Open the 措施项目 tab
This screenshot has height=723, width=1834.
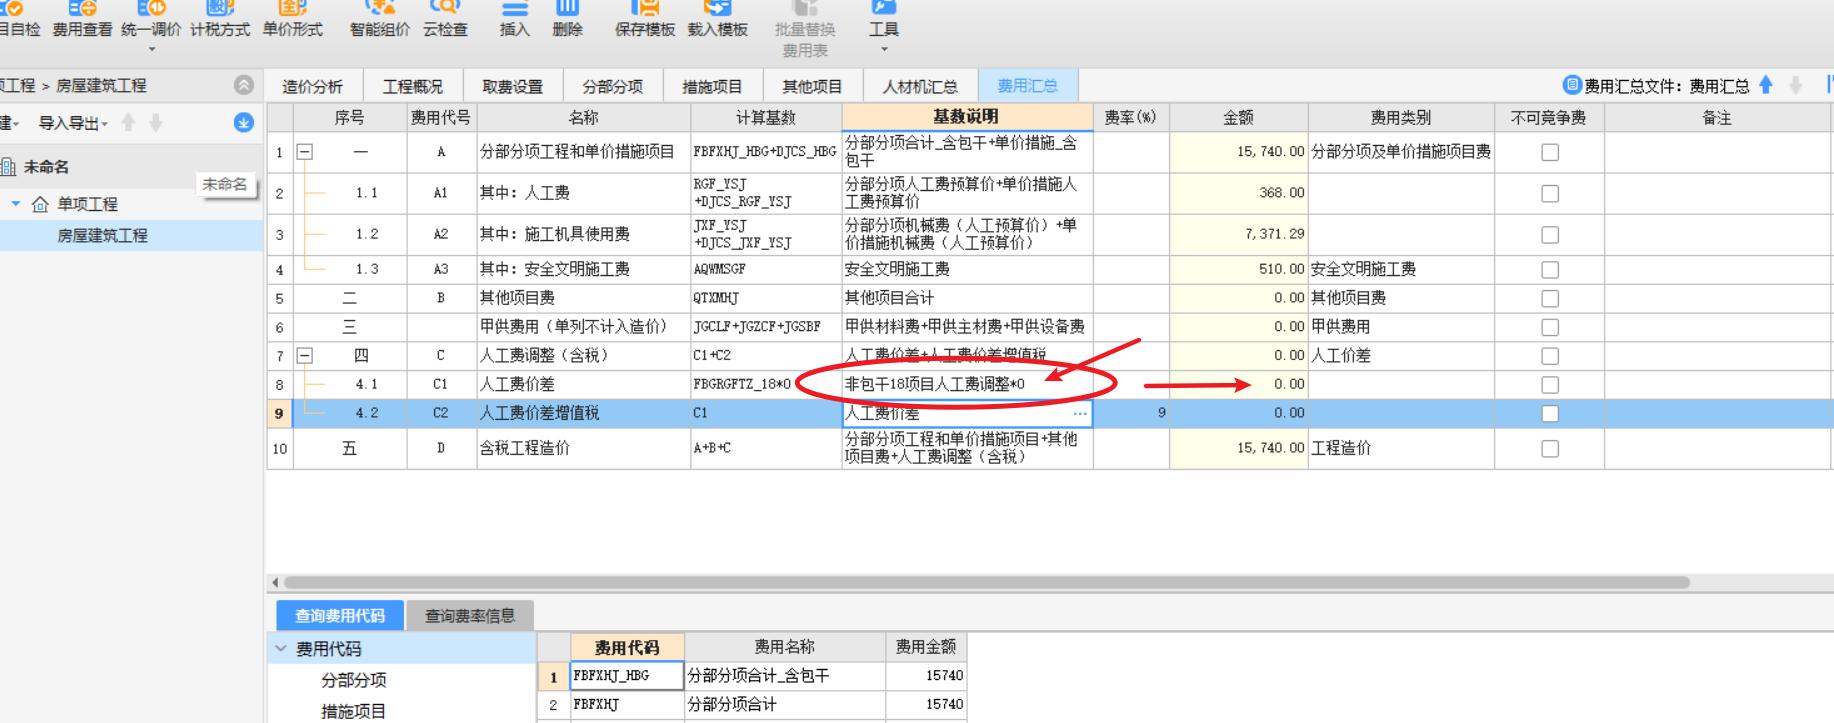click(x=712, y=86)
